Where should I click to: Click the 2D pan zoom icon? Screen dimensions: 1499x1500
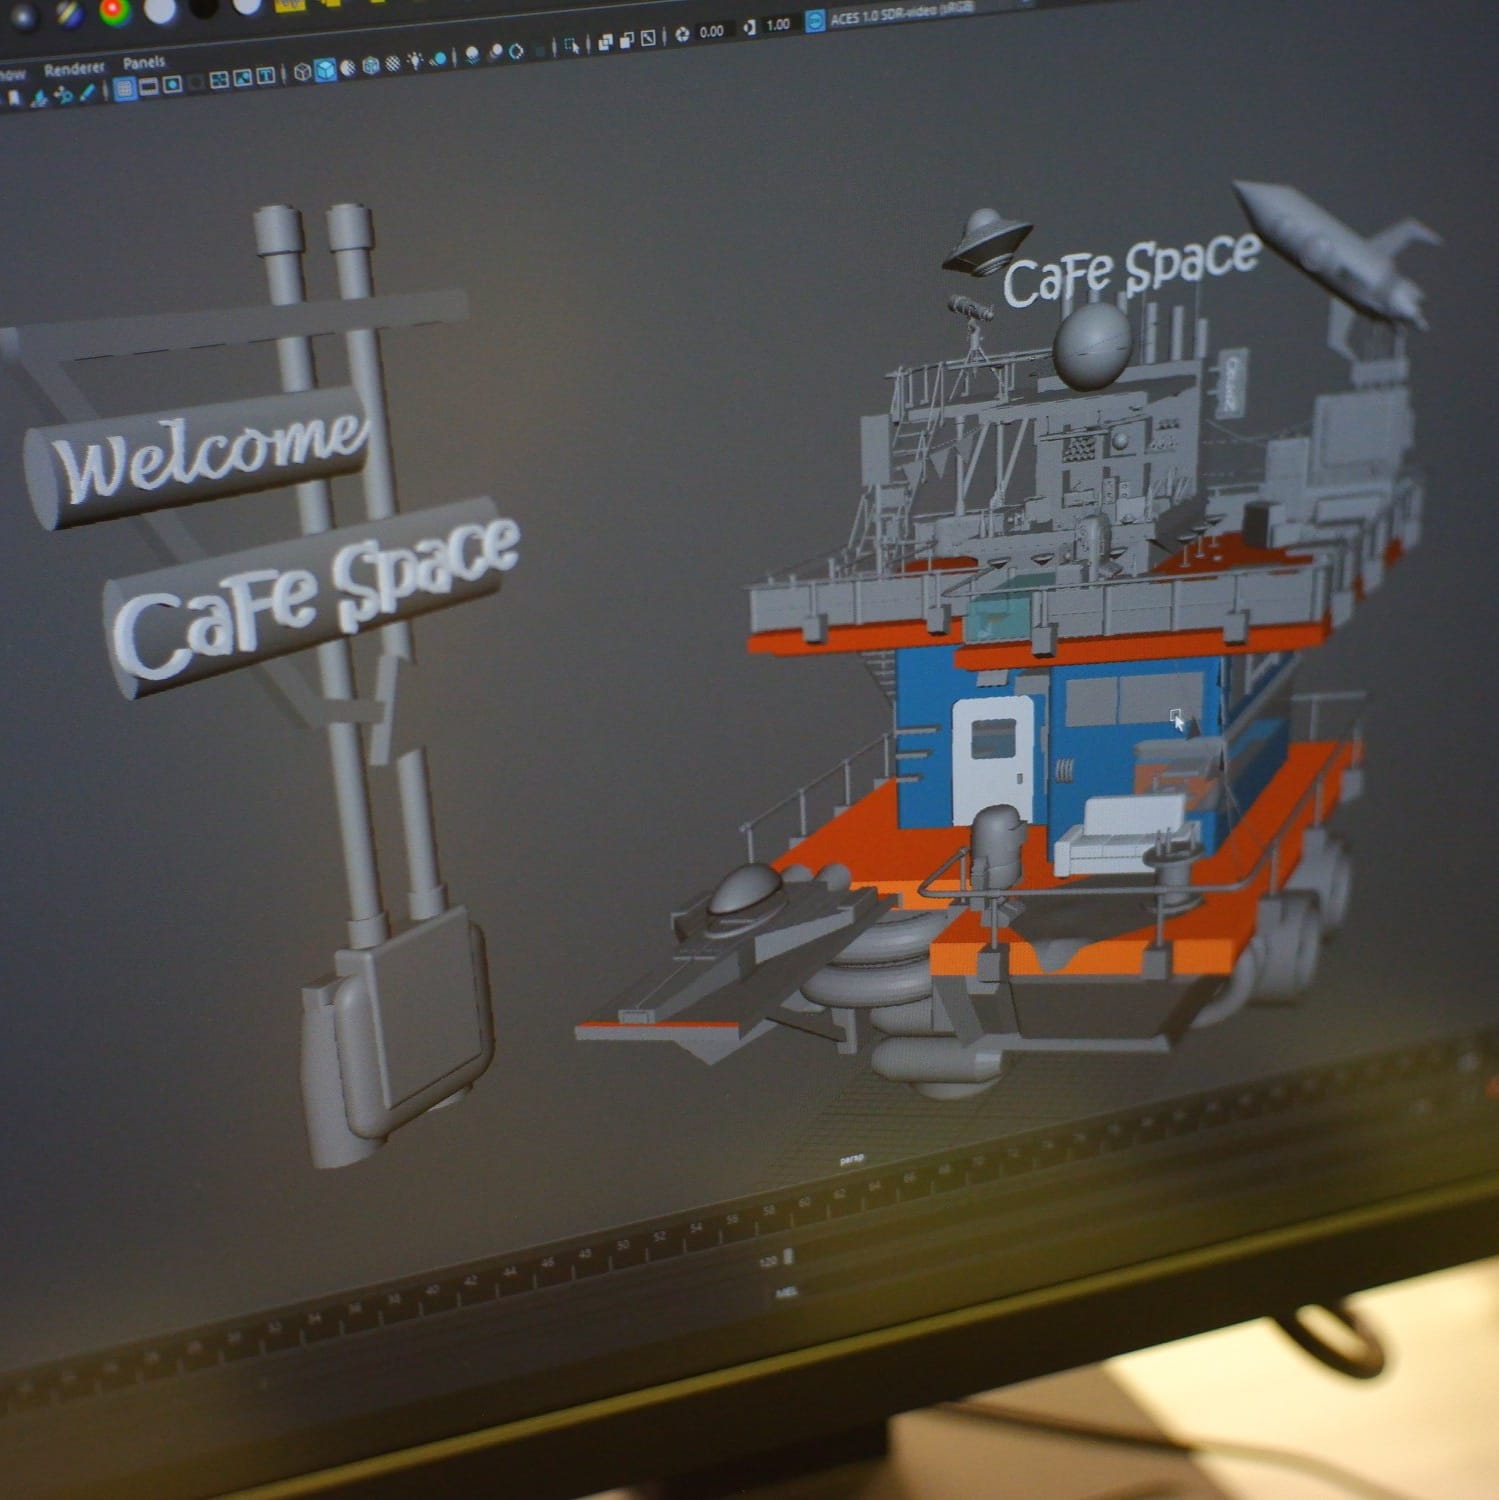pyautogui.click(x=63, y=95)
